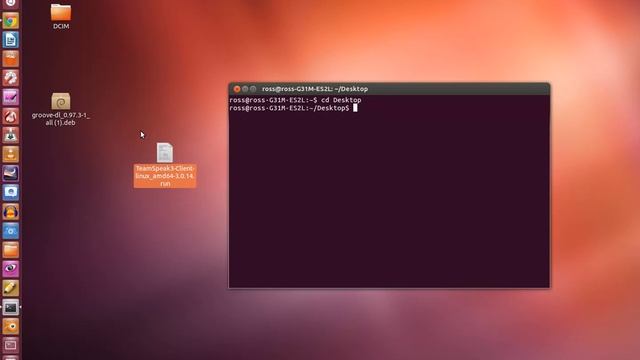The image size is (640, 360).
Task: Open the orange folder file manager in launcher
Action: coord(11,250)
